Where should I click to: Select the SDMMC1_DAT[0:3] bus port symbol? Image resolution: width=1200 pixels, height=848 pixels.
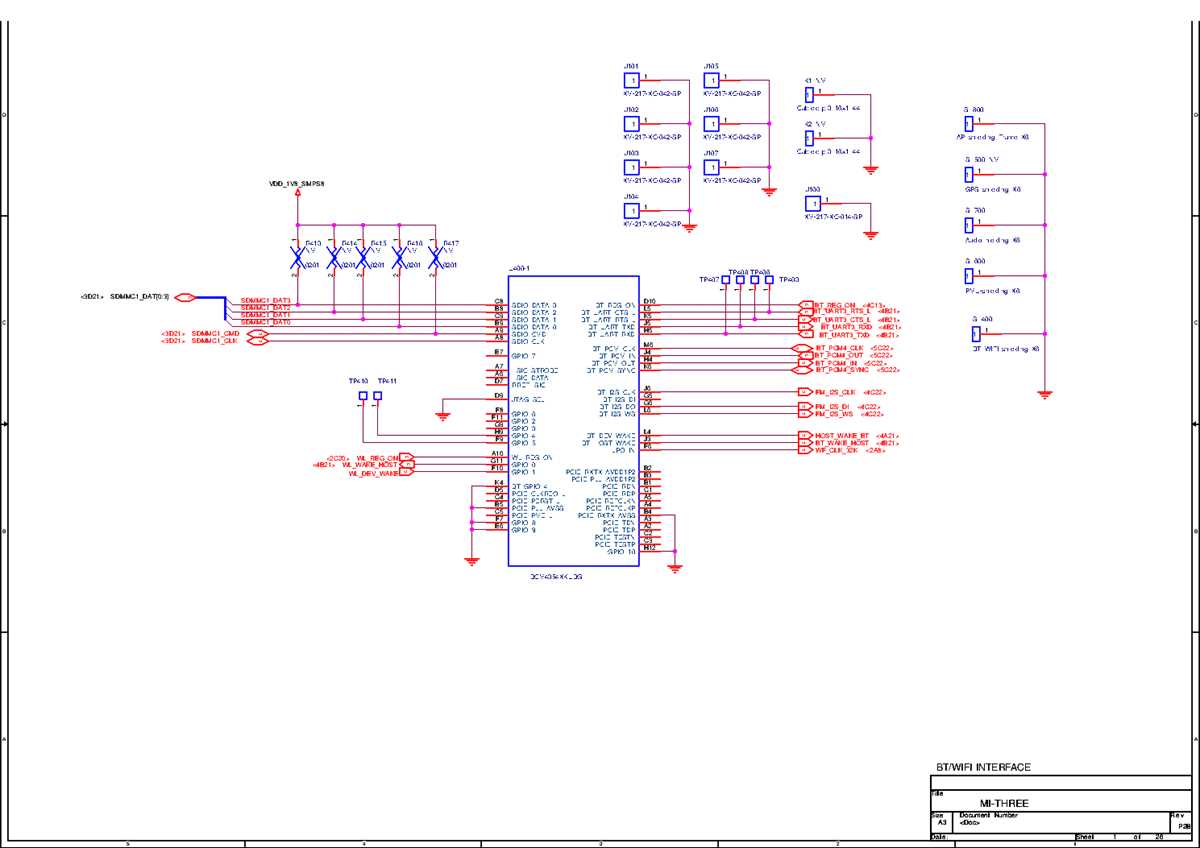pos(185,297)
